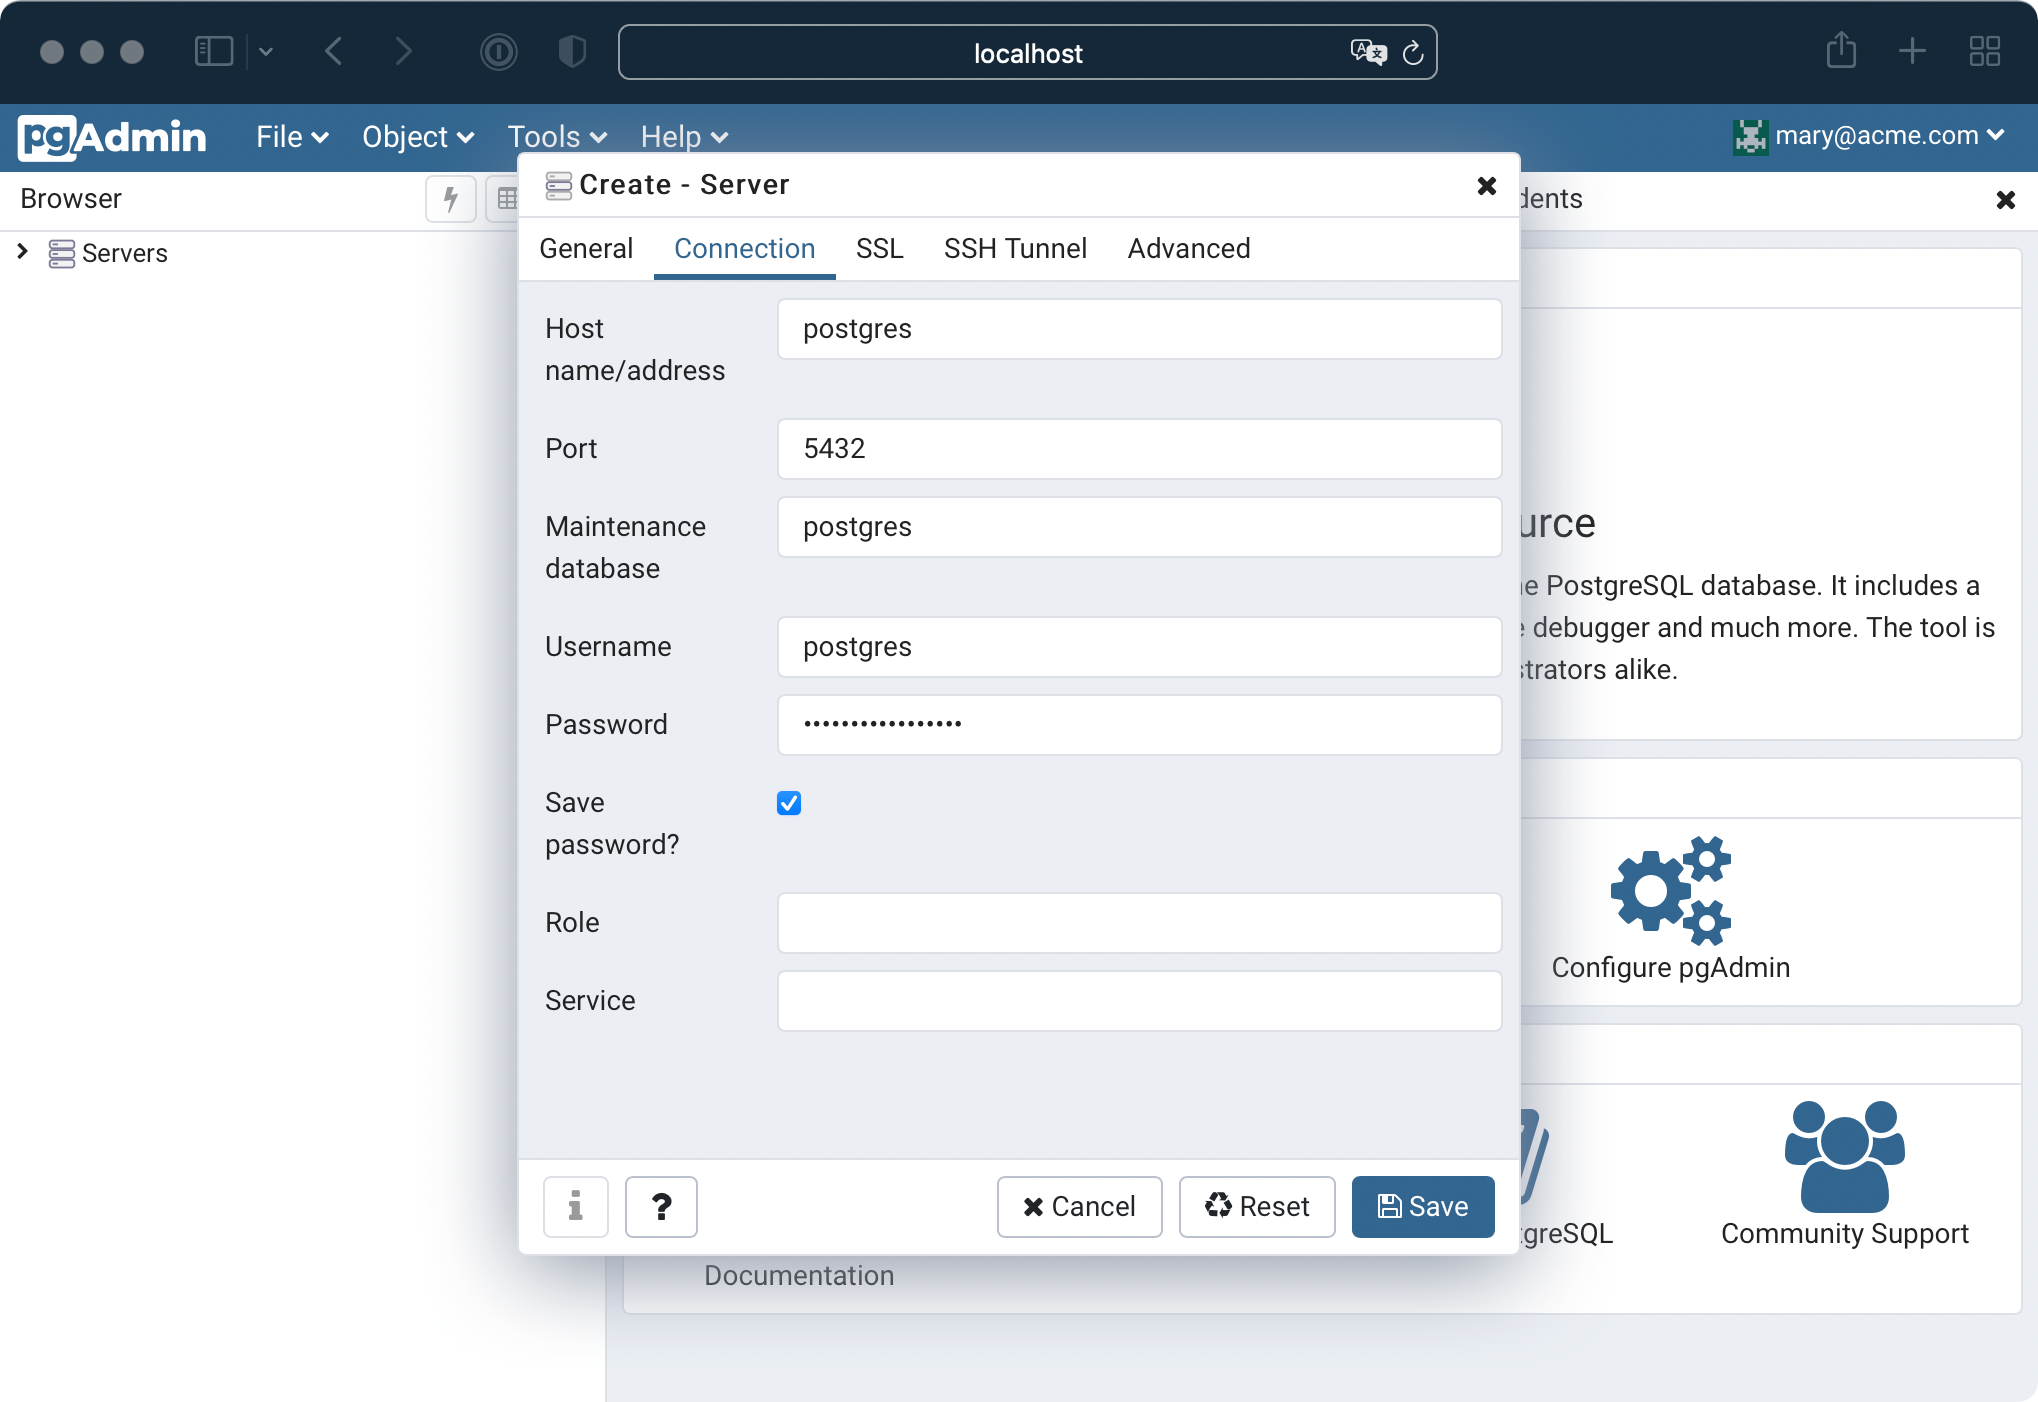The image size is (2038, 1402).
Task: Close the Create - Server dialog
Action: point(1487,186)
